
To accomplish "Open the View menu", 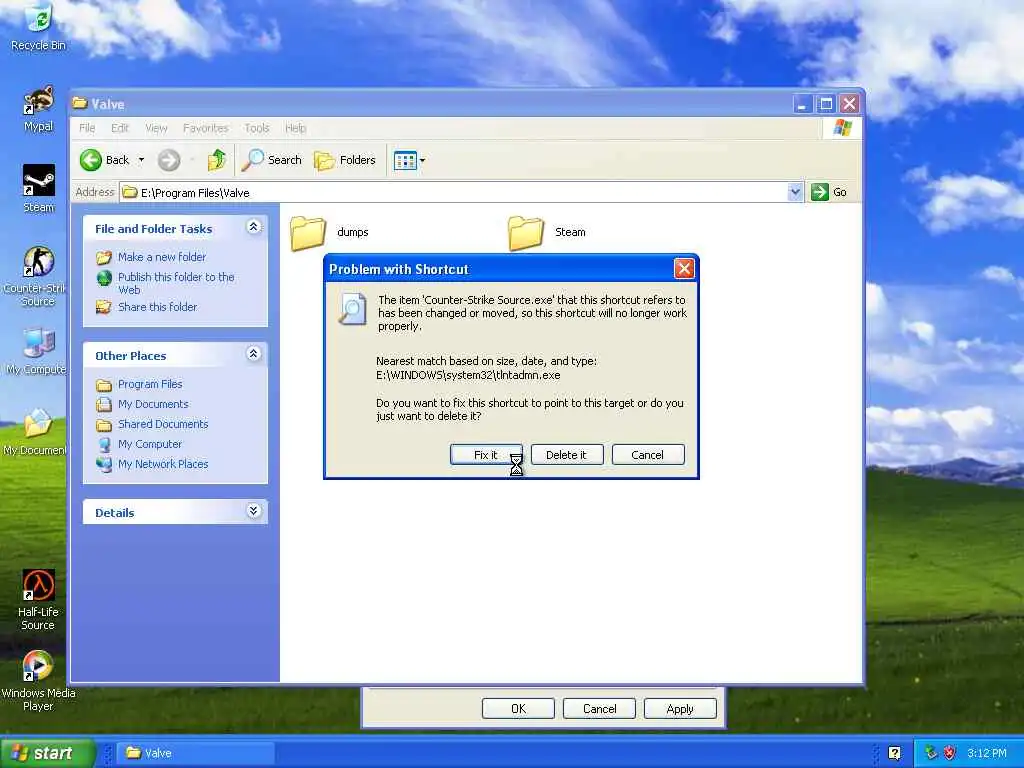I will pos(156,128).
